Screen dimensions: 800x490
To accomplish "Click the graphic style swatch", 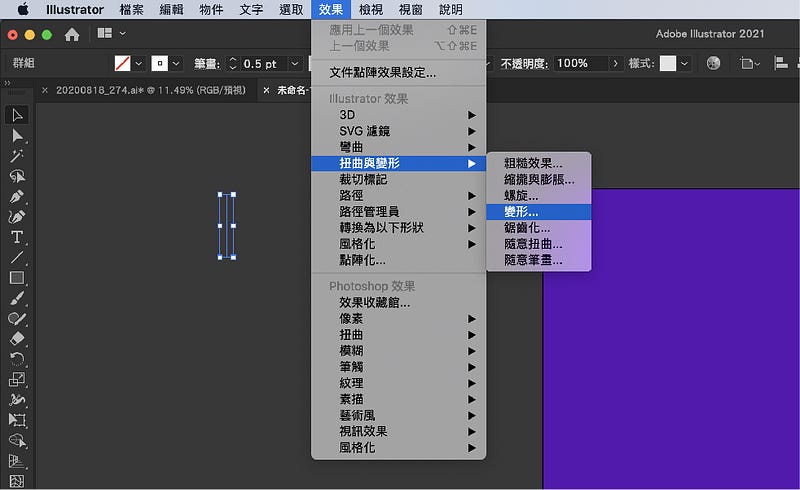I will (668, 64).
